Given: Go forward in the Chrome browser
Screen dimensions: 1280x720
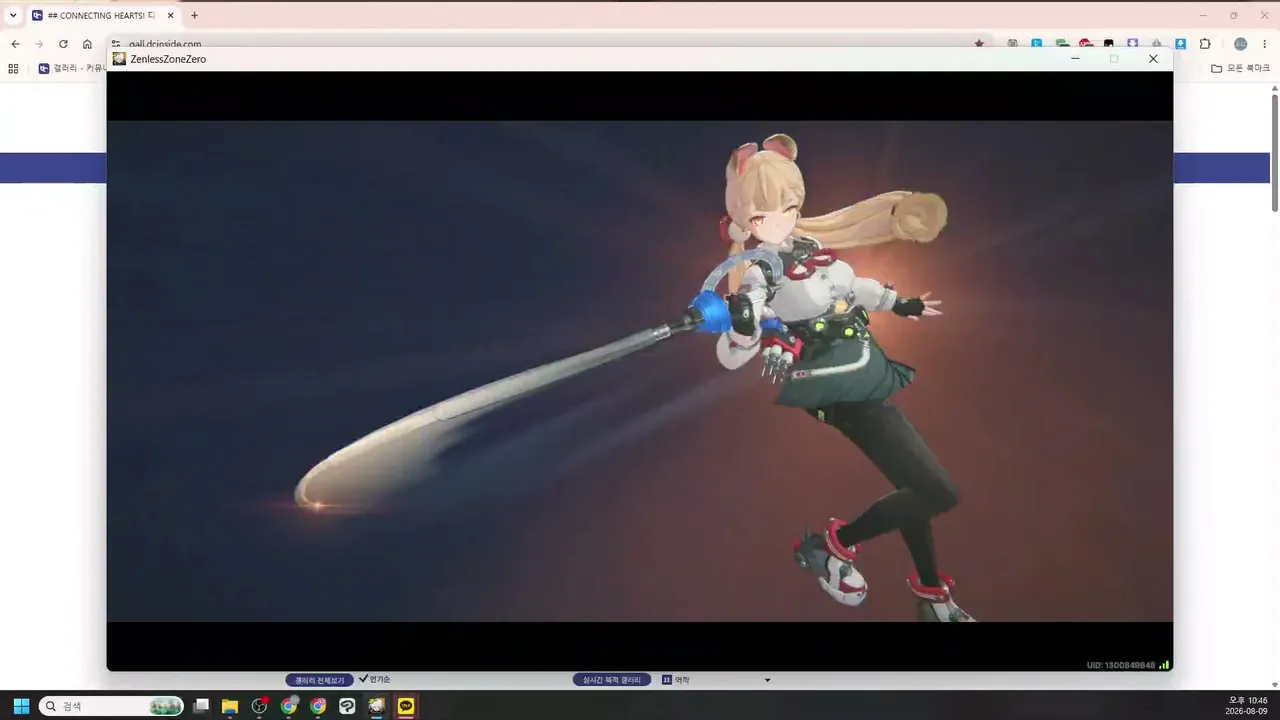Looking at the screenshot, I should click(39, 44).
